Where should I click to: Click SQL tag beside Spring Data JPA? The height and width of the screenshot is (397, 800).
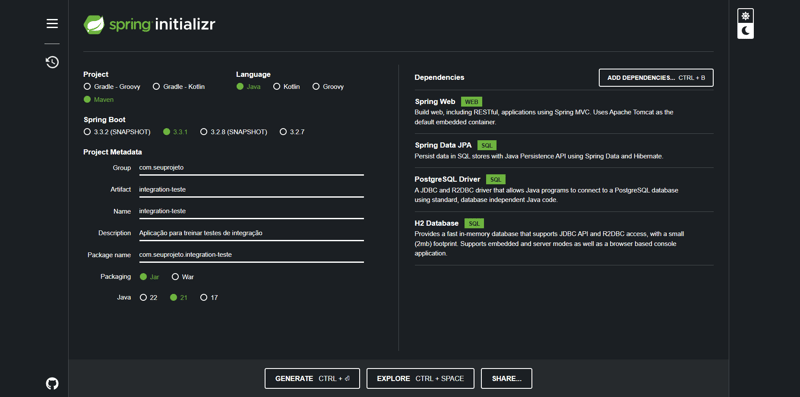tap(487, 145)
